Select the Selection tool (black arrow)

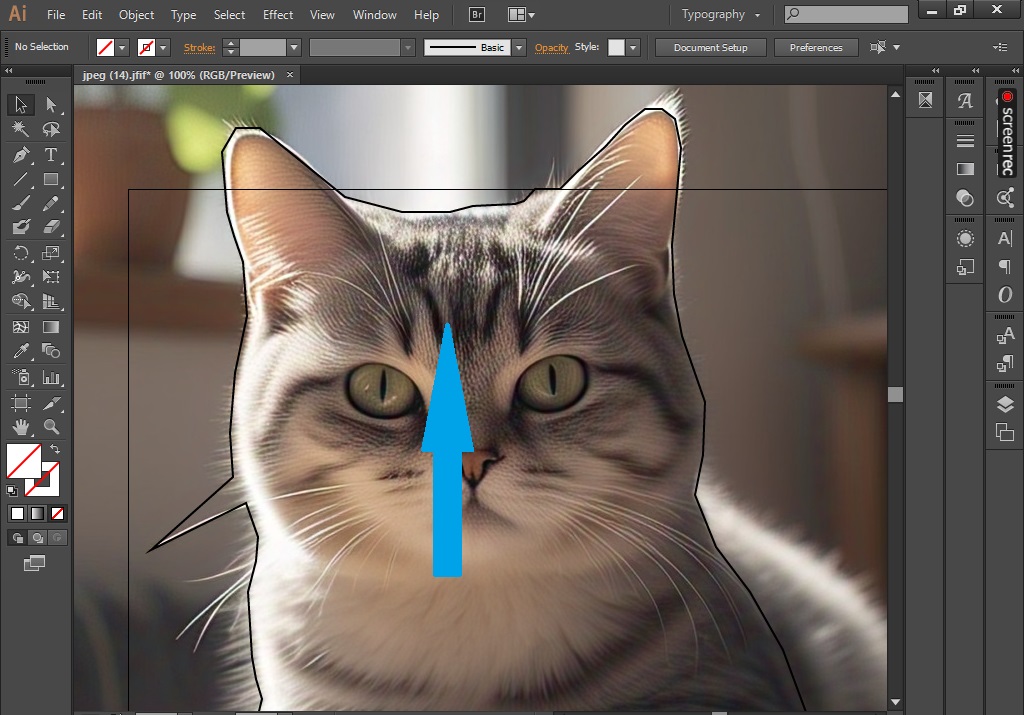(x=21, y=104)
